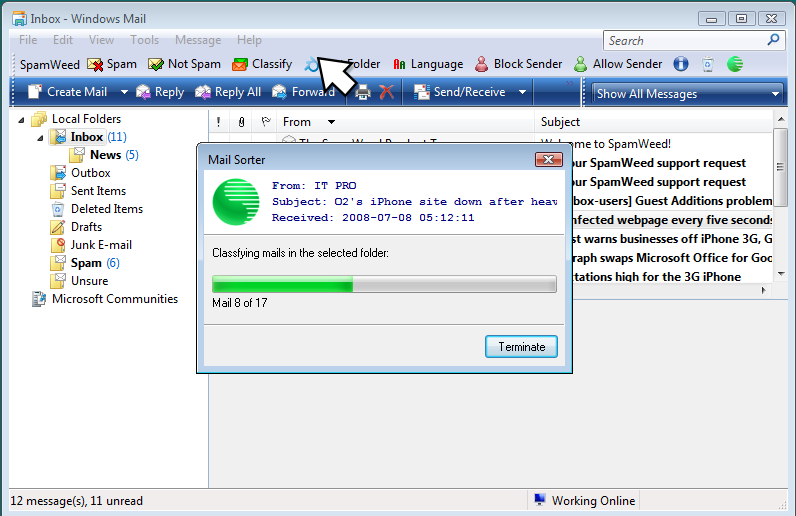Sort by the Subject column header

(654, 122)
